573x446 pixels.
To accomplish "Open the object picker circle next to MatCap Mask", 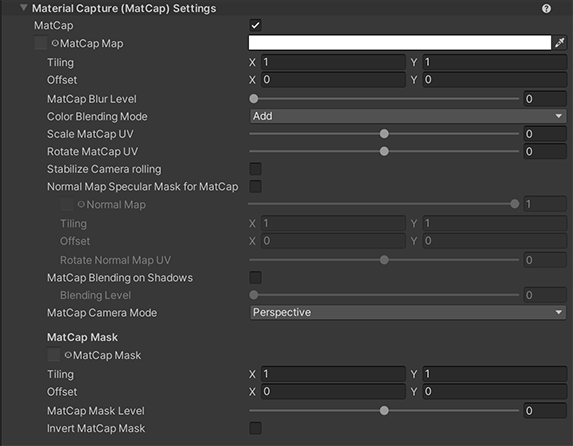I will pyautogui.click(x=68, y=355).
